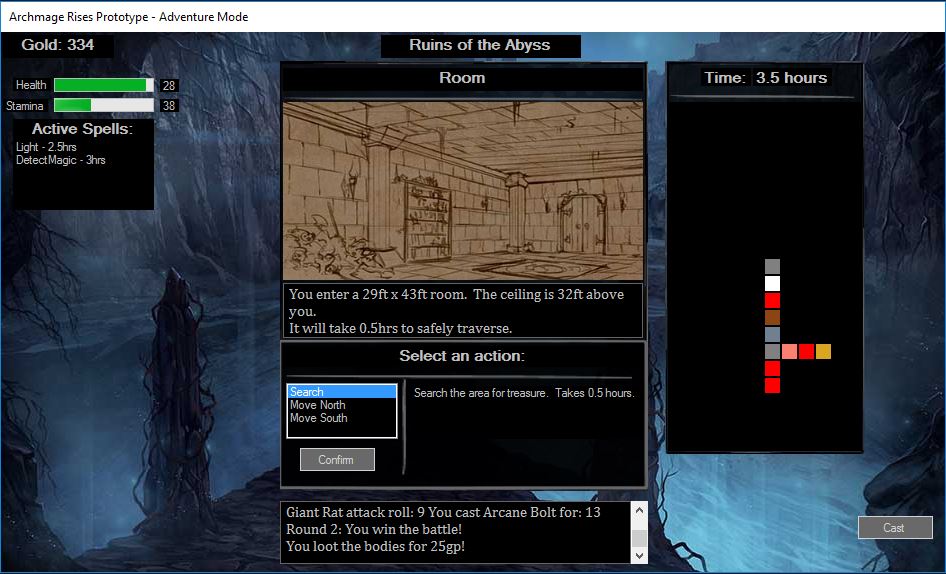Select Search in the action list
This screenshot has width=946, height=574.
point(341,392)
